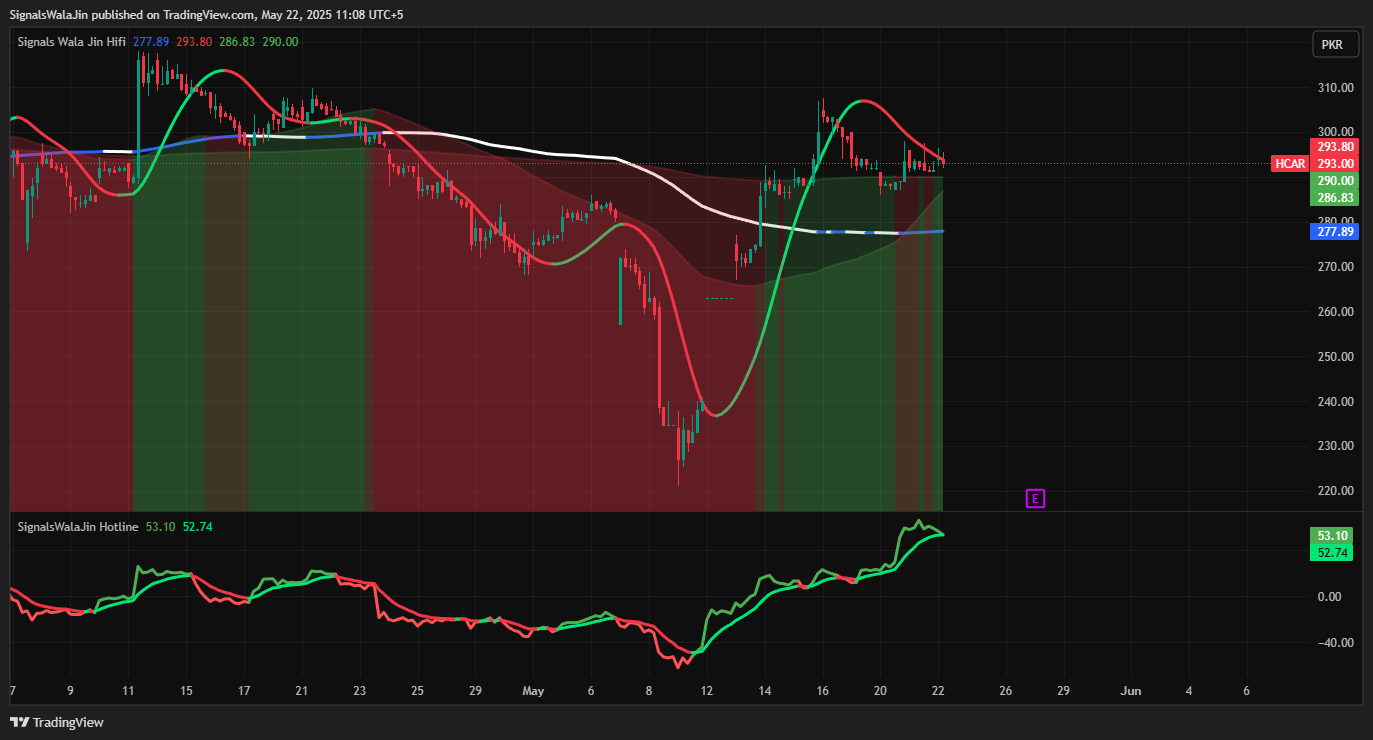Click the 26 date label on time axis
The width and height of the screenshot is (1373, 740).
pyautogui.click(x=1005, y=691)
